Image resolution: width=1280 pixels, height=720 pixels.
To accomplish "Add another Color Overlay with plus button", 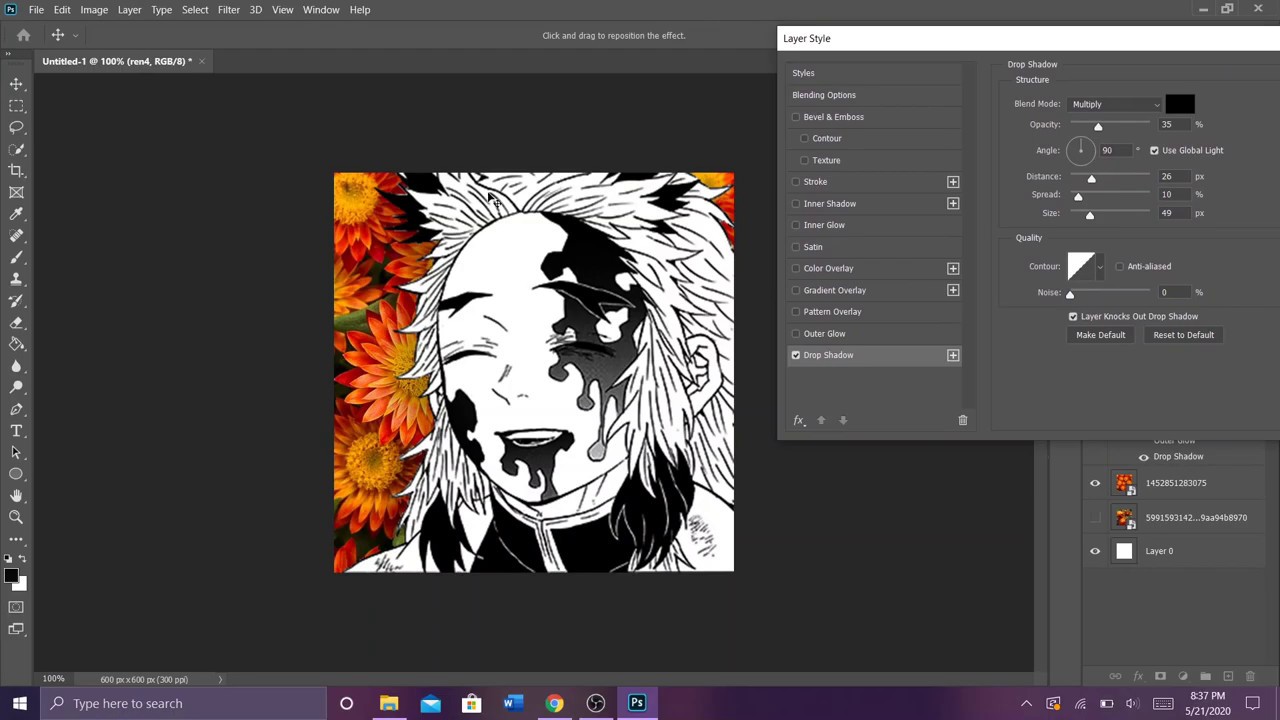I will [x=953, y=268].
